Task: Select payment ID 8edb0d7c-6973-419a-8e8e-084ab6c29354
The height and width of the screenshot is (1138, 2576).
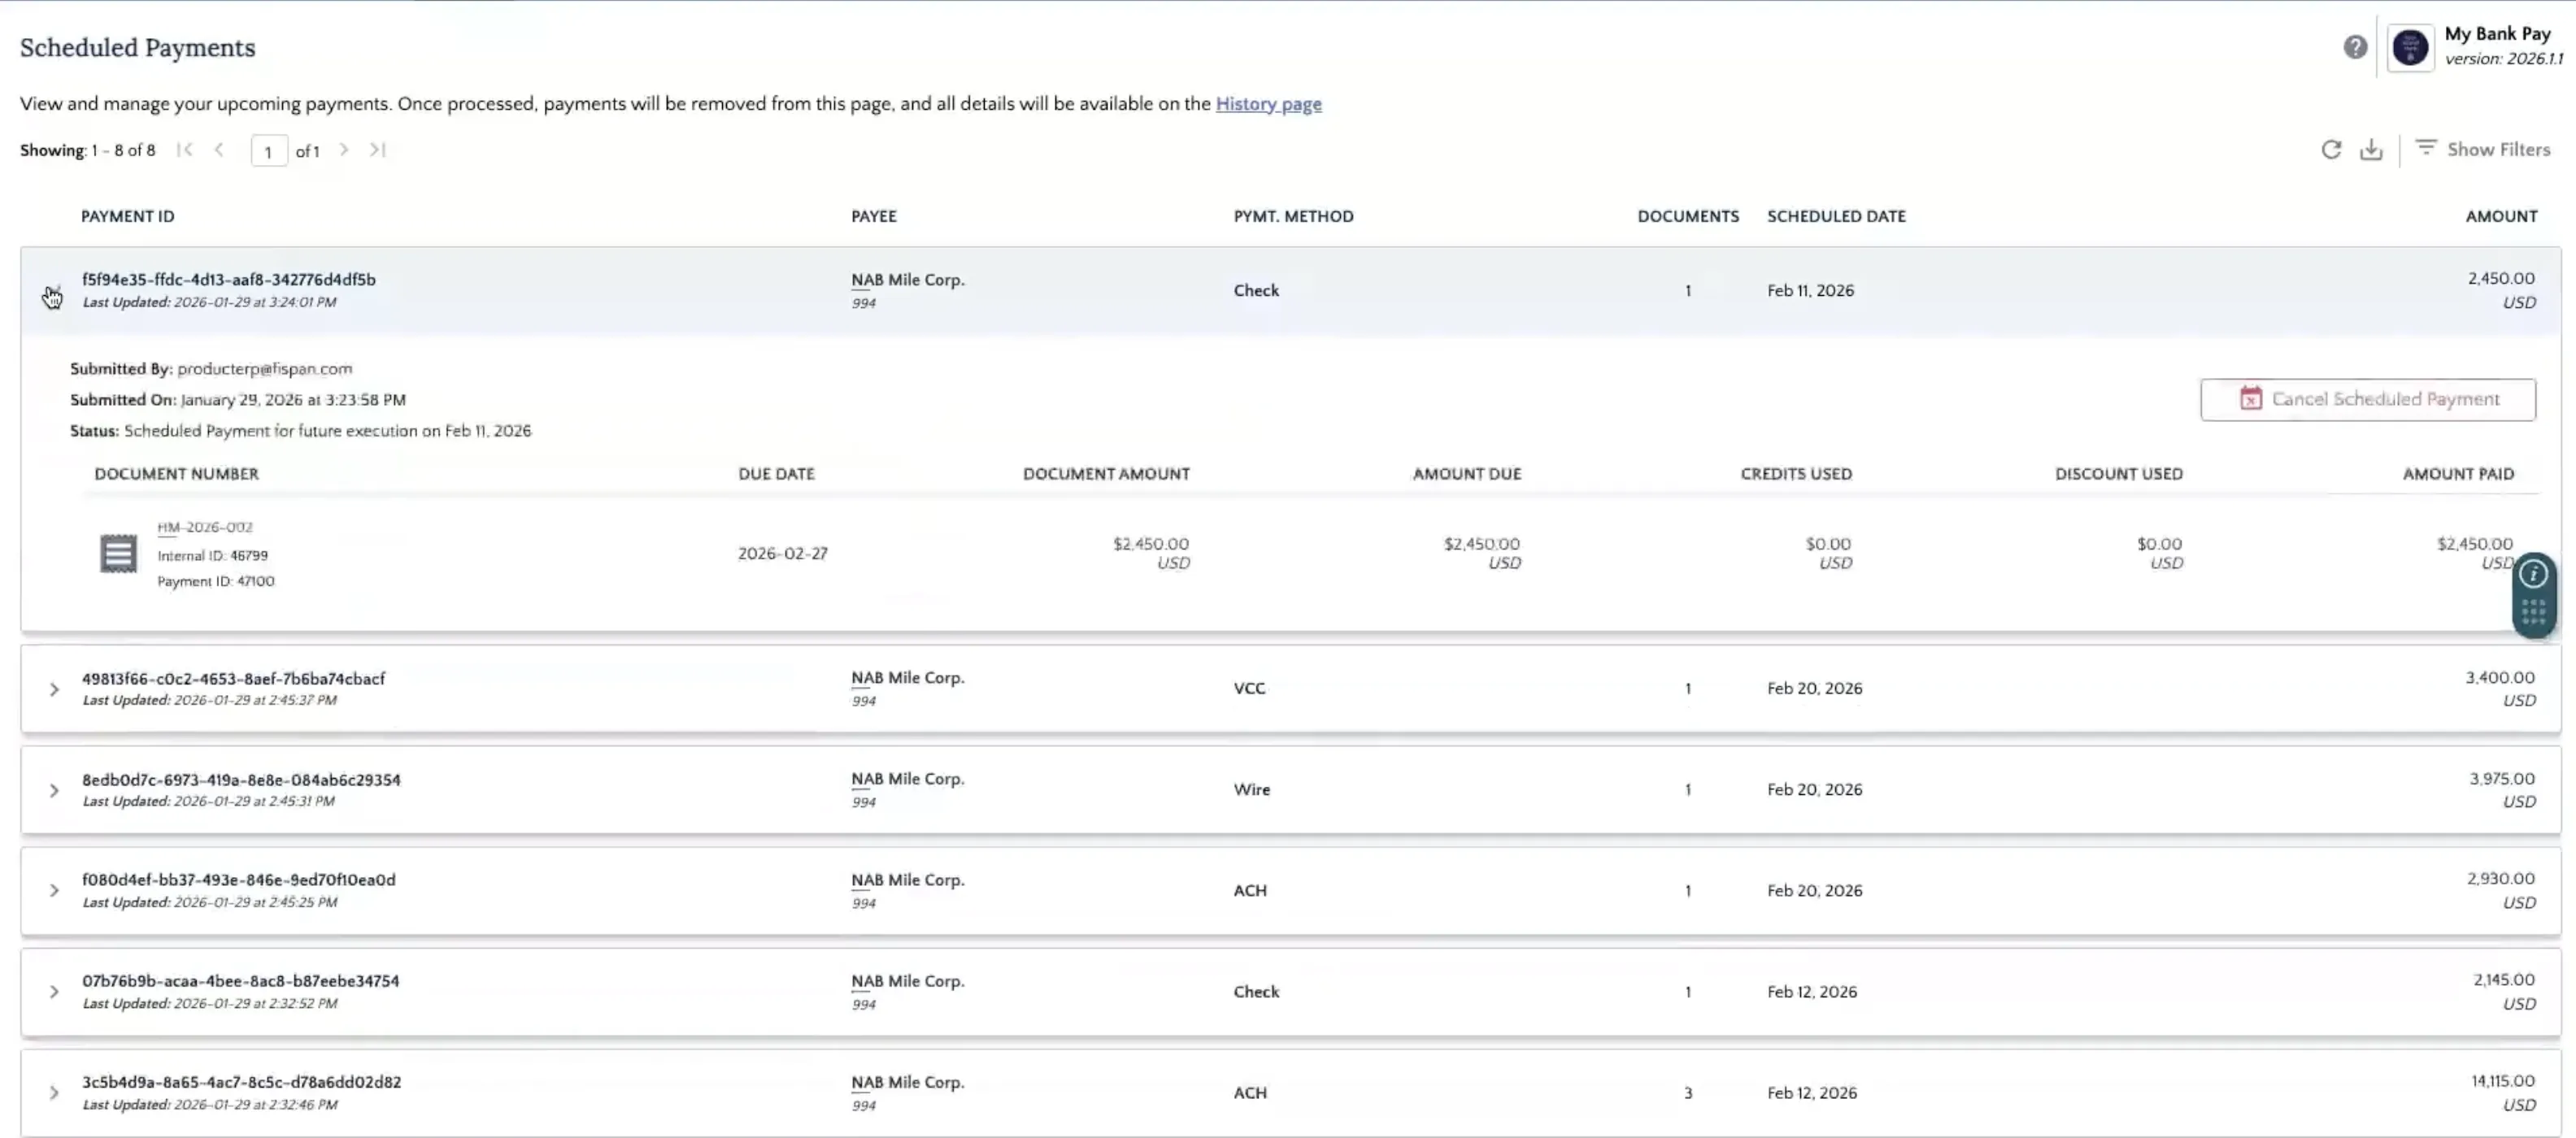Action: (x=241, y=780)
